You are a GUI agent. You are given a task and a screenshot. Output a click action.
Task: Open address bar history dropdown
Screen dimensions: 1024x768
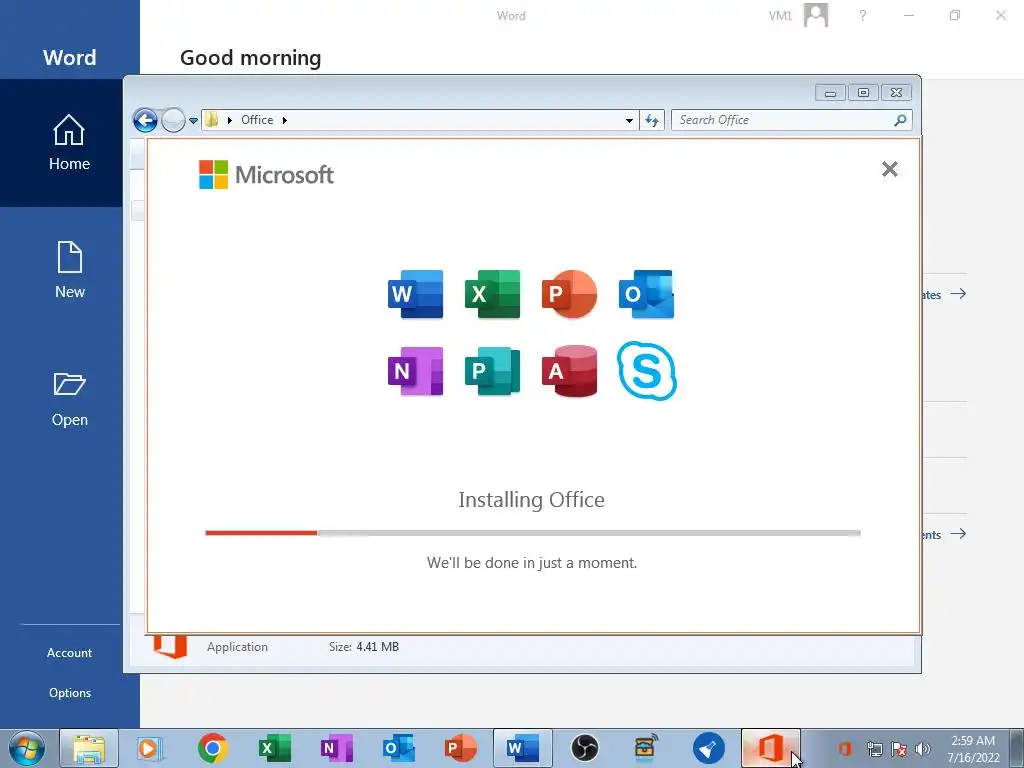(629, 120)
